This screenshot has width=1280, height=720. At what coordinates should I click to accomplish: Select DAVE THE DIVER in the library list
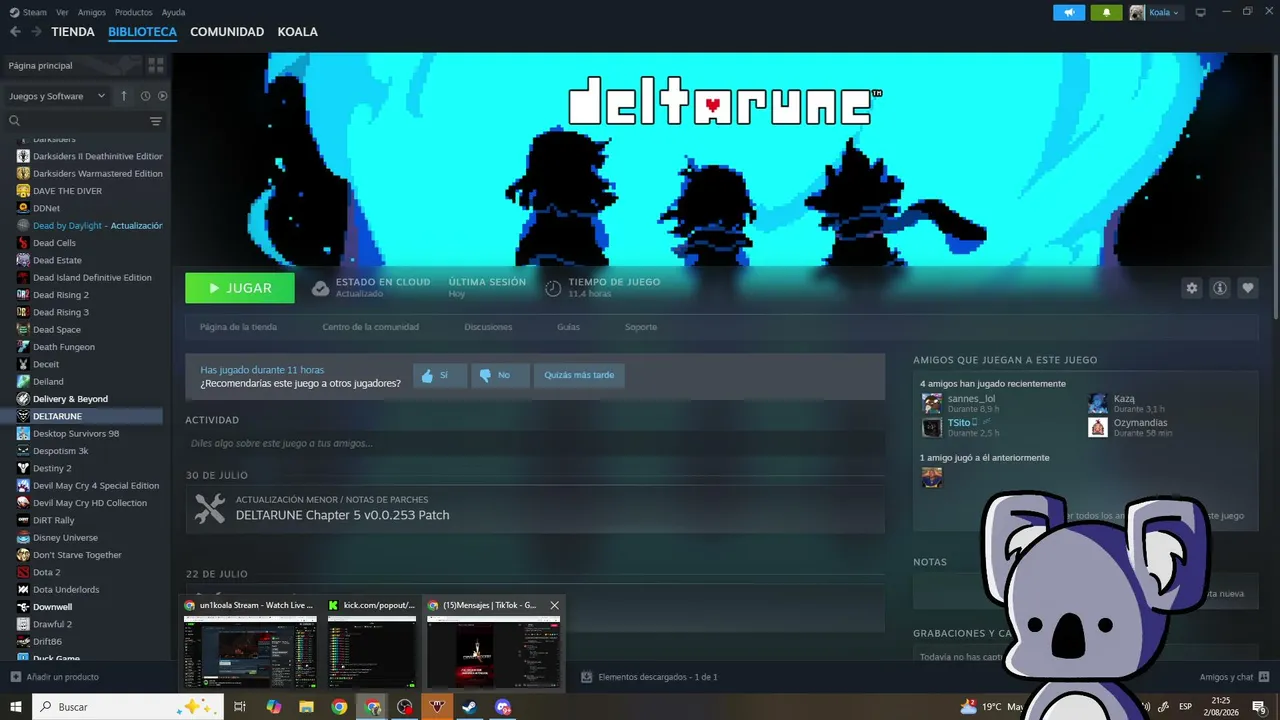tap(67, 191)
